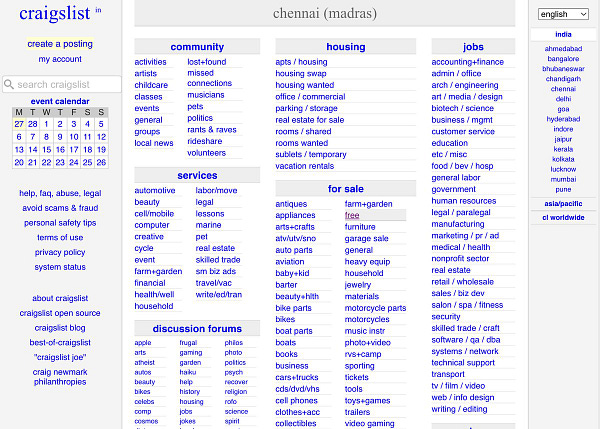
Task: Browse vacation rentals
Action: (x=305, y=166)
